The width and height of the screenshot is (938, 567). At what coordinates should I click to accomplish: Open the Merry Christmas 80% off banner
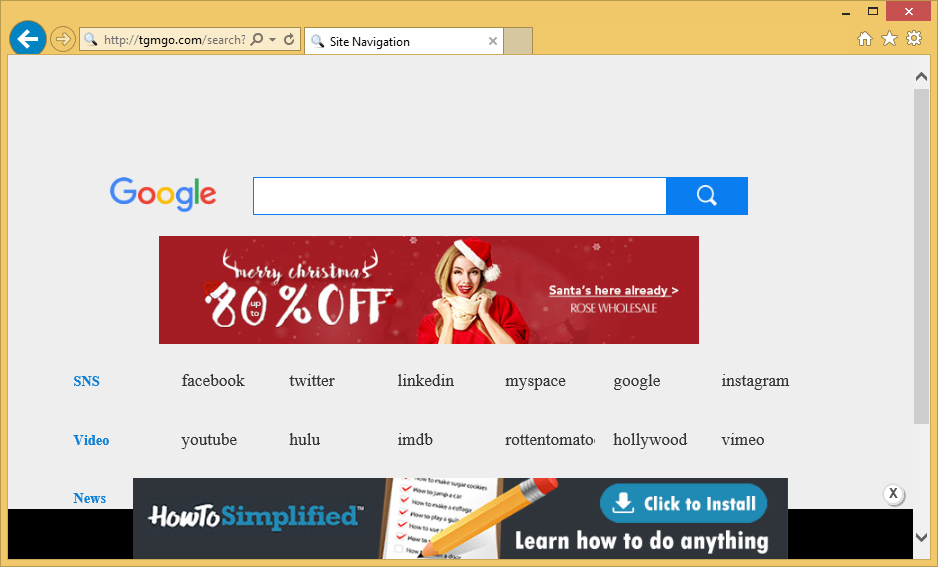point(429,290)
